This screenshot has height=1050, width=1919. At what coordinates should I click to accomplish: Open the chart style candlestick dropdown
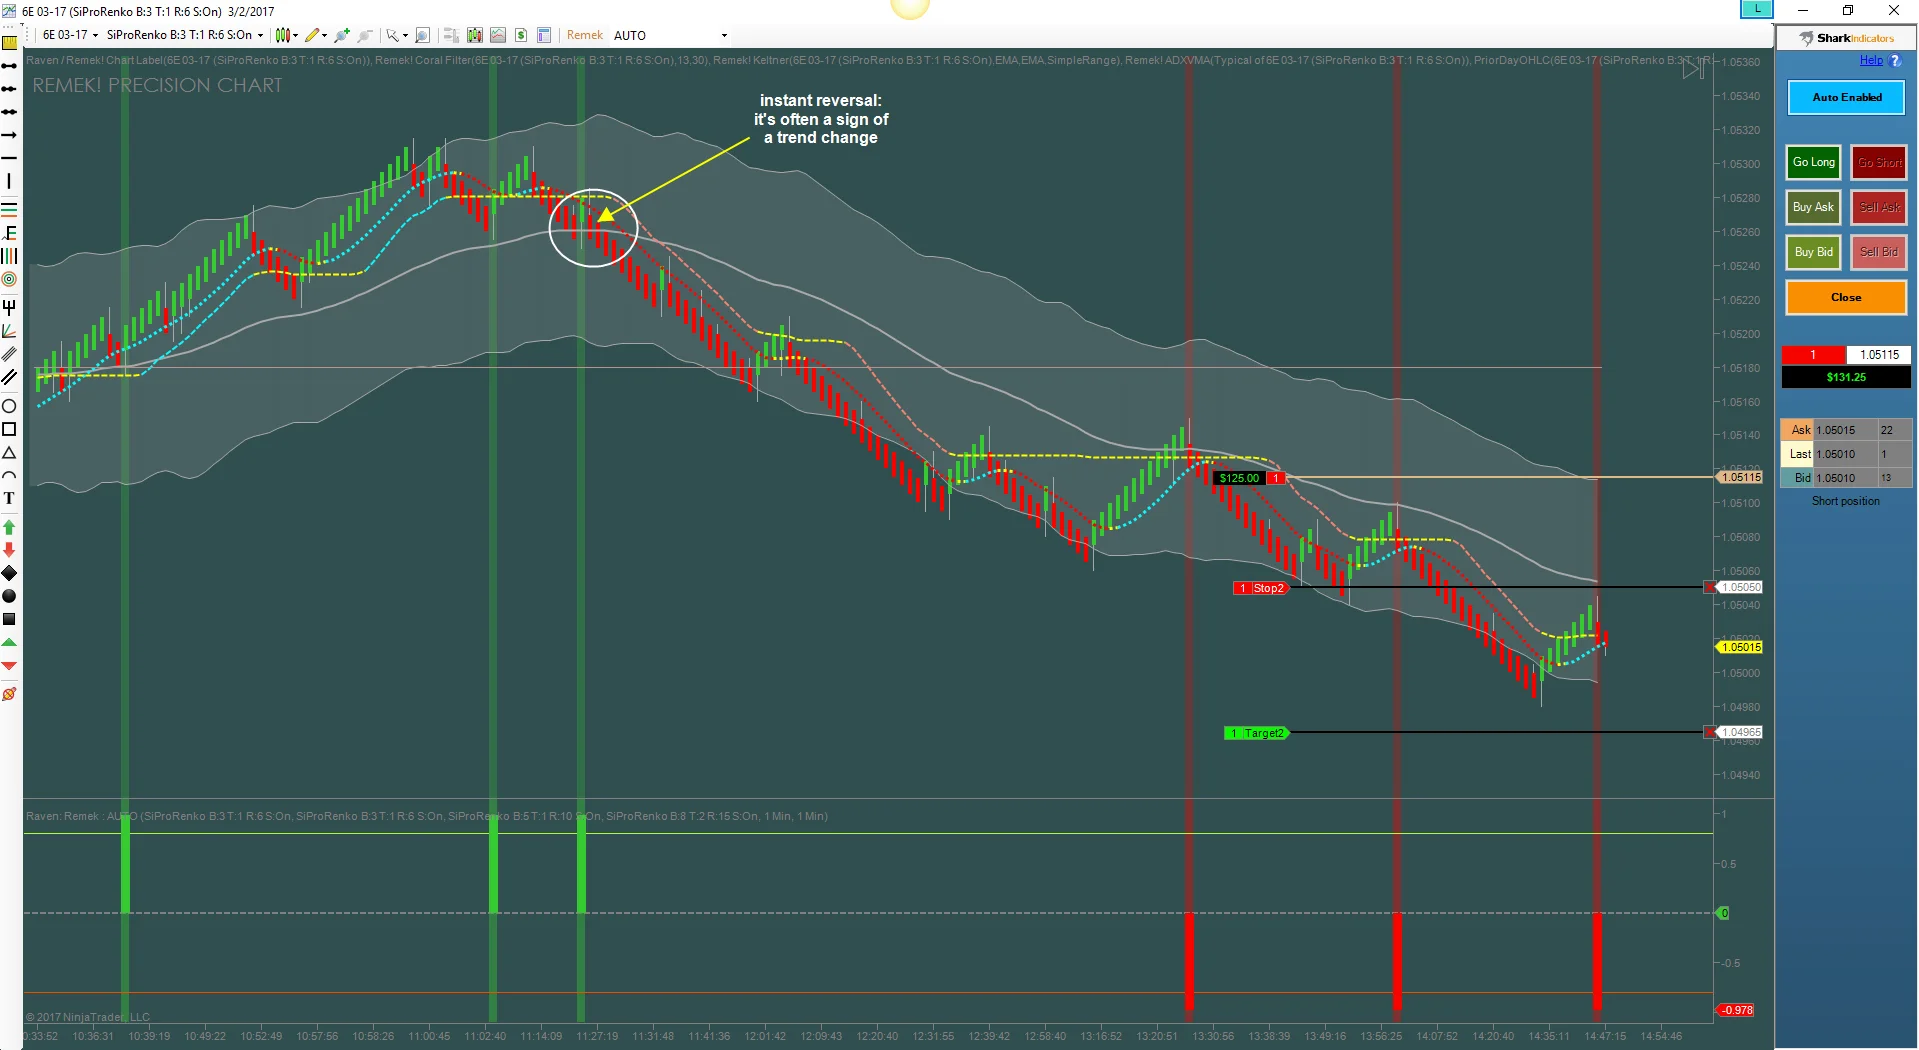287,35
